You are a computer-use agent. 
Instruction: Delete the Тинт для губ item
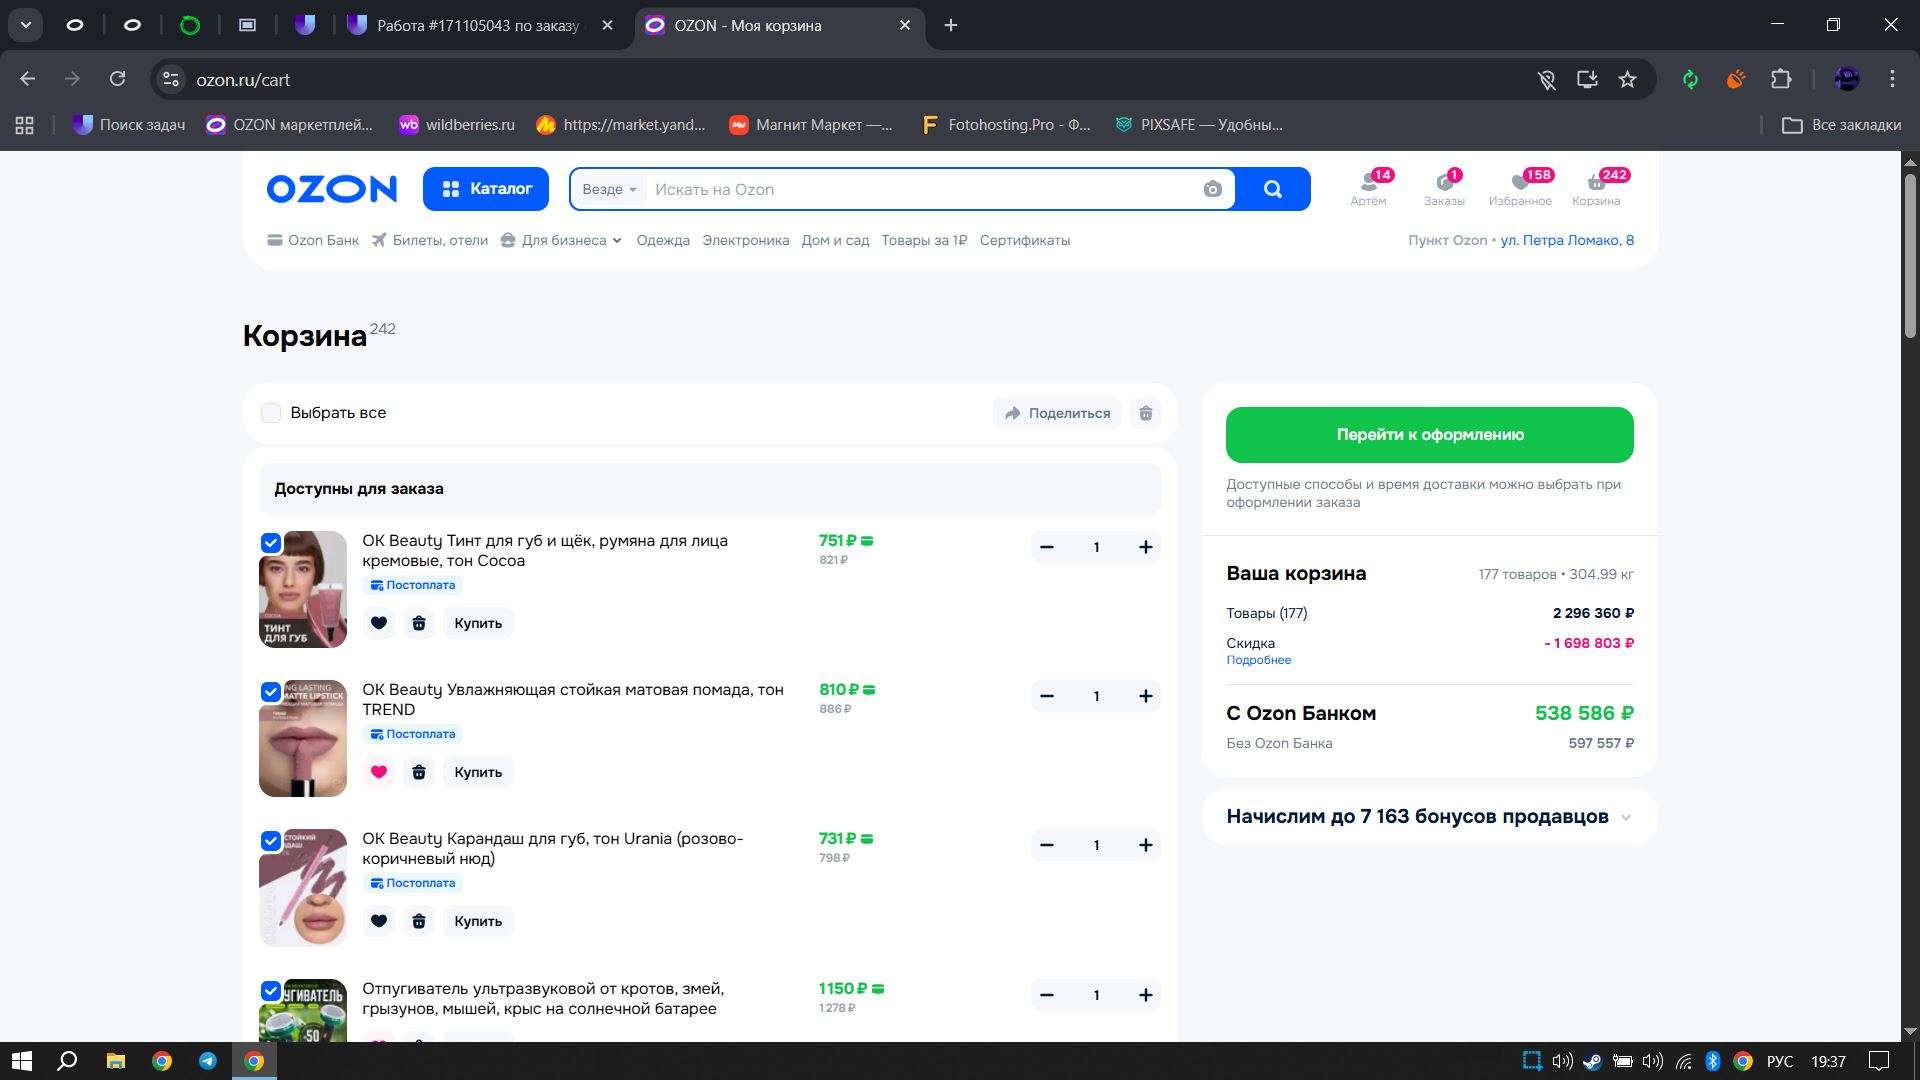419,623
